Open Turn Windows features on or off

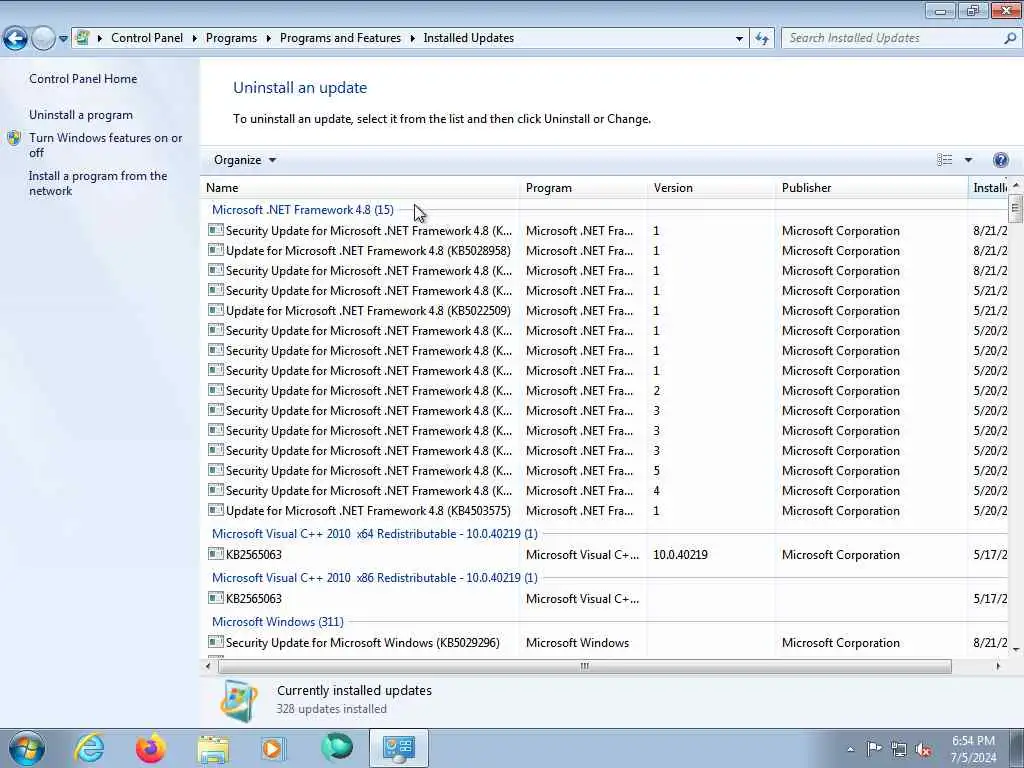[106, 145]
